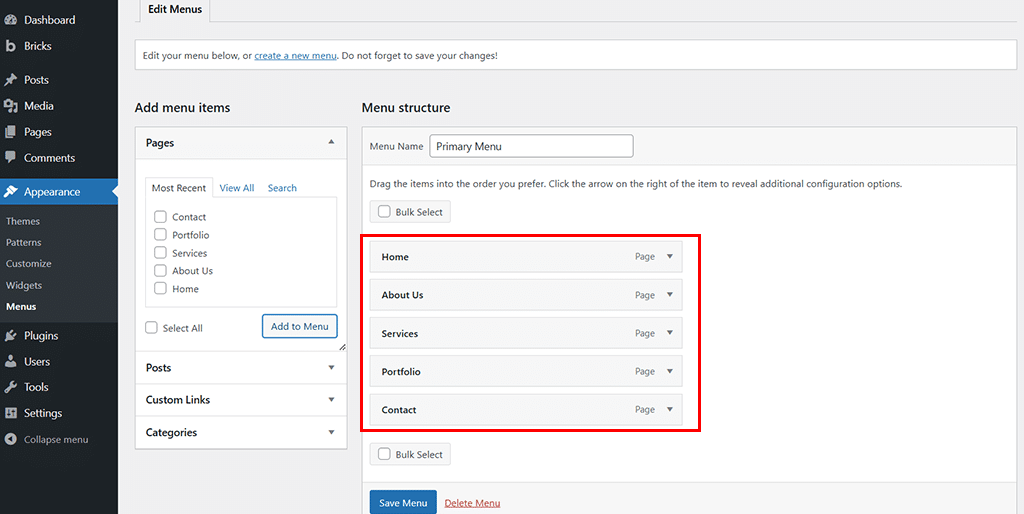Open Patterns in the Appearance submenu
Screen dimensions: 1024x514
(24, 242)
